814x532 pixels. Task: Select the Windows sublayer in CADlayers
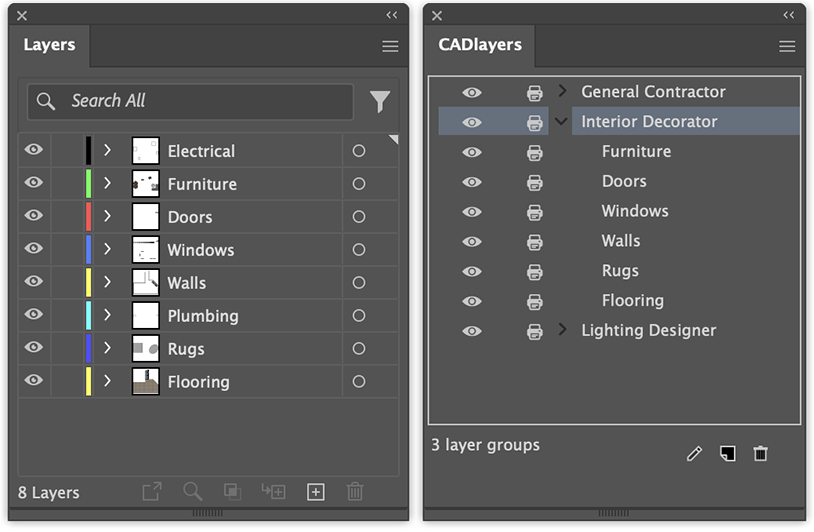pyautogui.click(x=634, y=211)
